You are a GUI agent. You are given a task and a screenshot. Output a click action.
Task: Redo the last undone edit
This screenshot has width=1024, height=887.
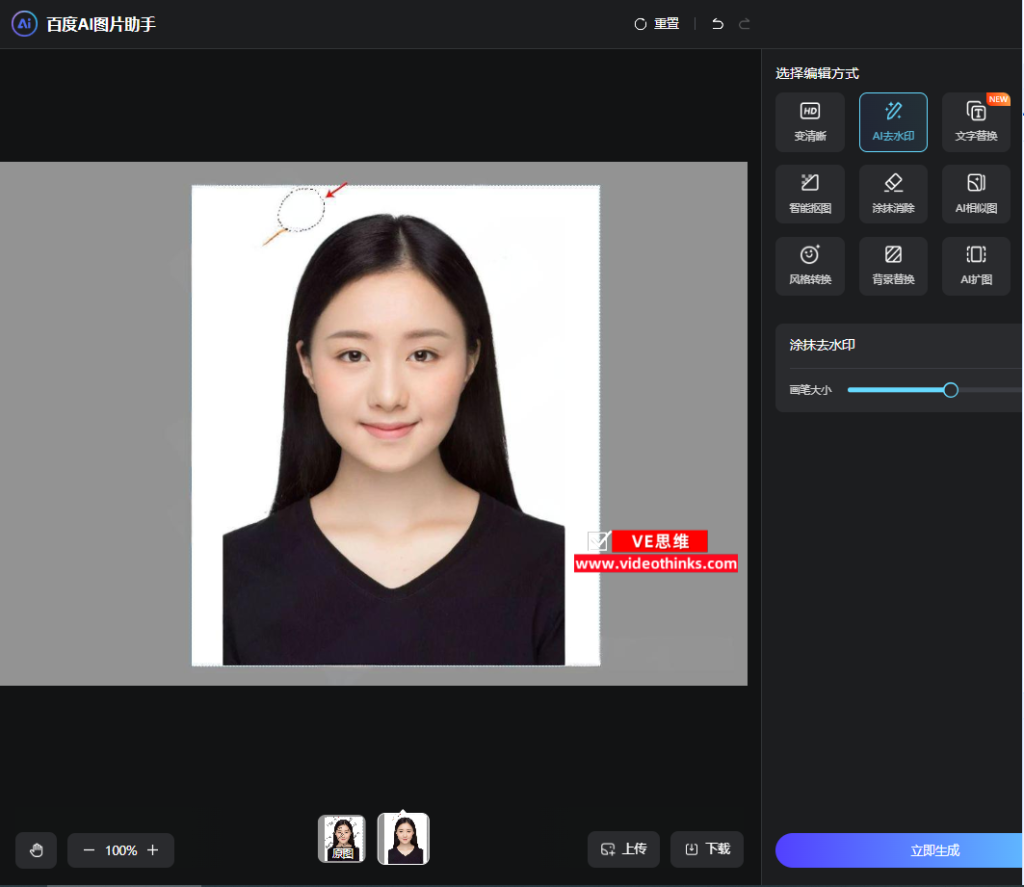[x=744, y=24]
